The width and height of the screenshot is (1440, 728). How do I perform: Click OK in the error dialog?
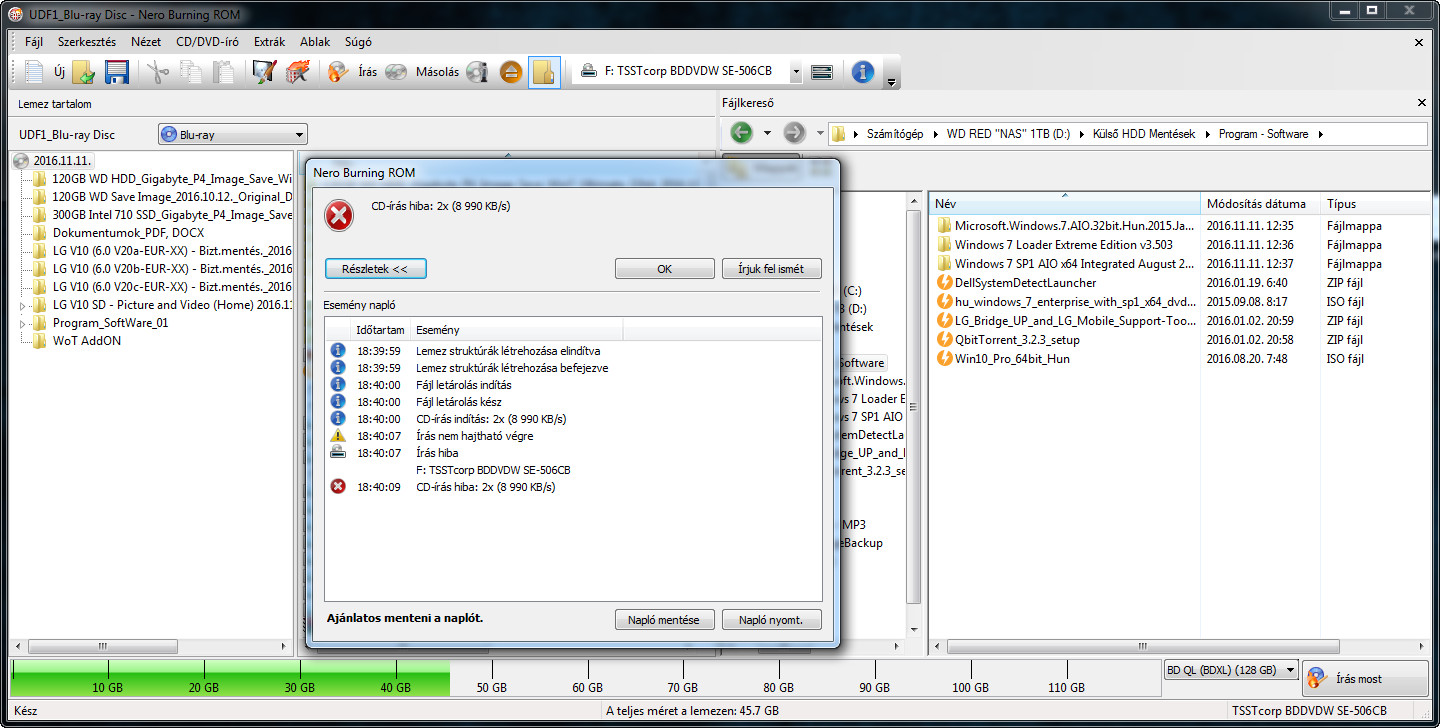pyautogui.click(x=664, y=269)
